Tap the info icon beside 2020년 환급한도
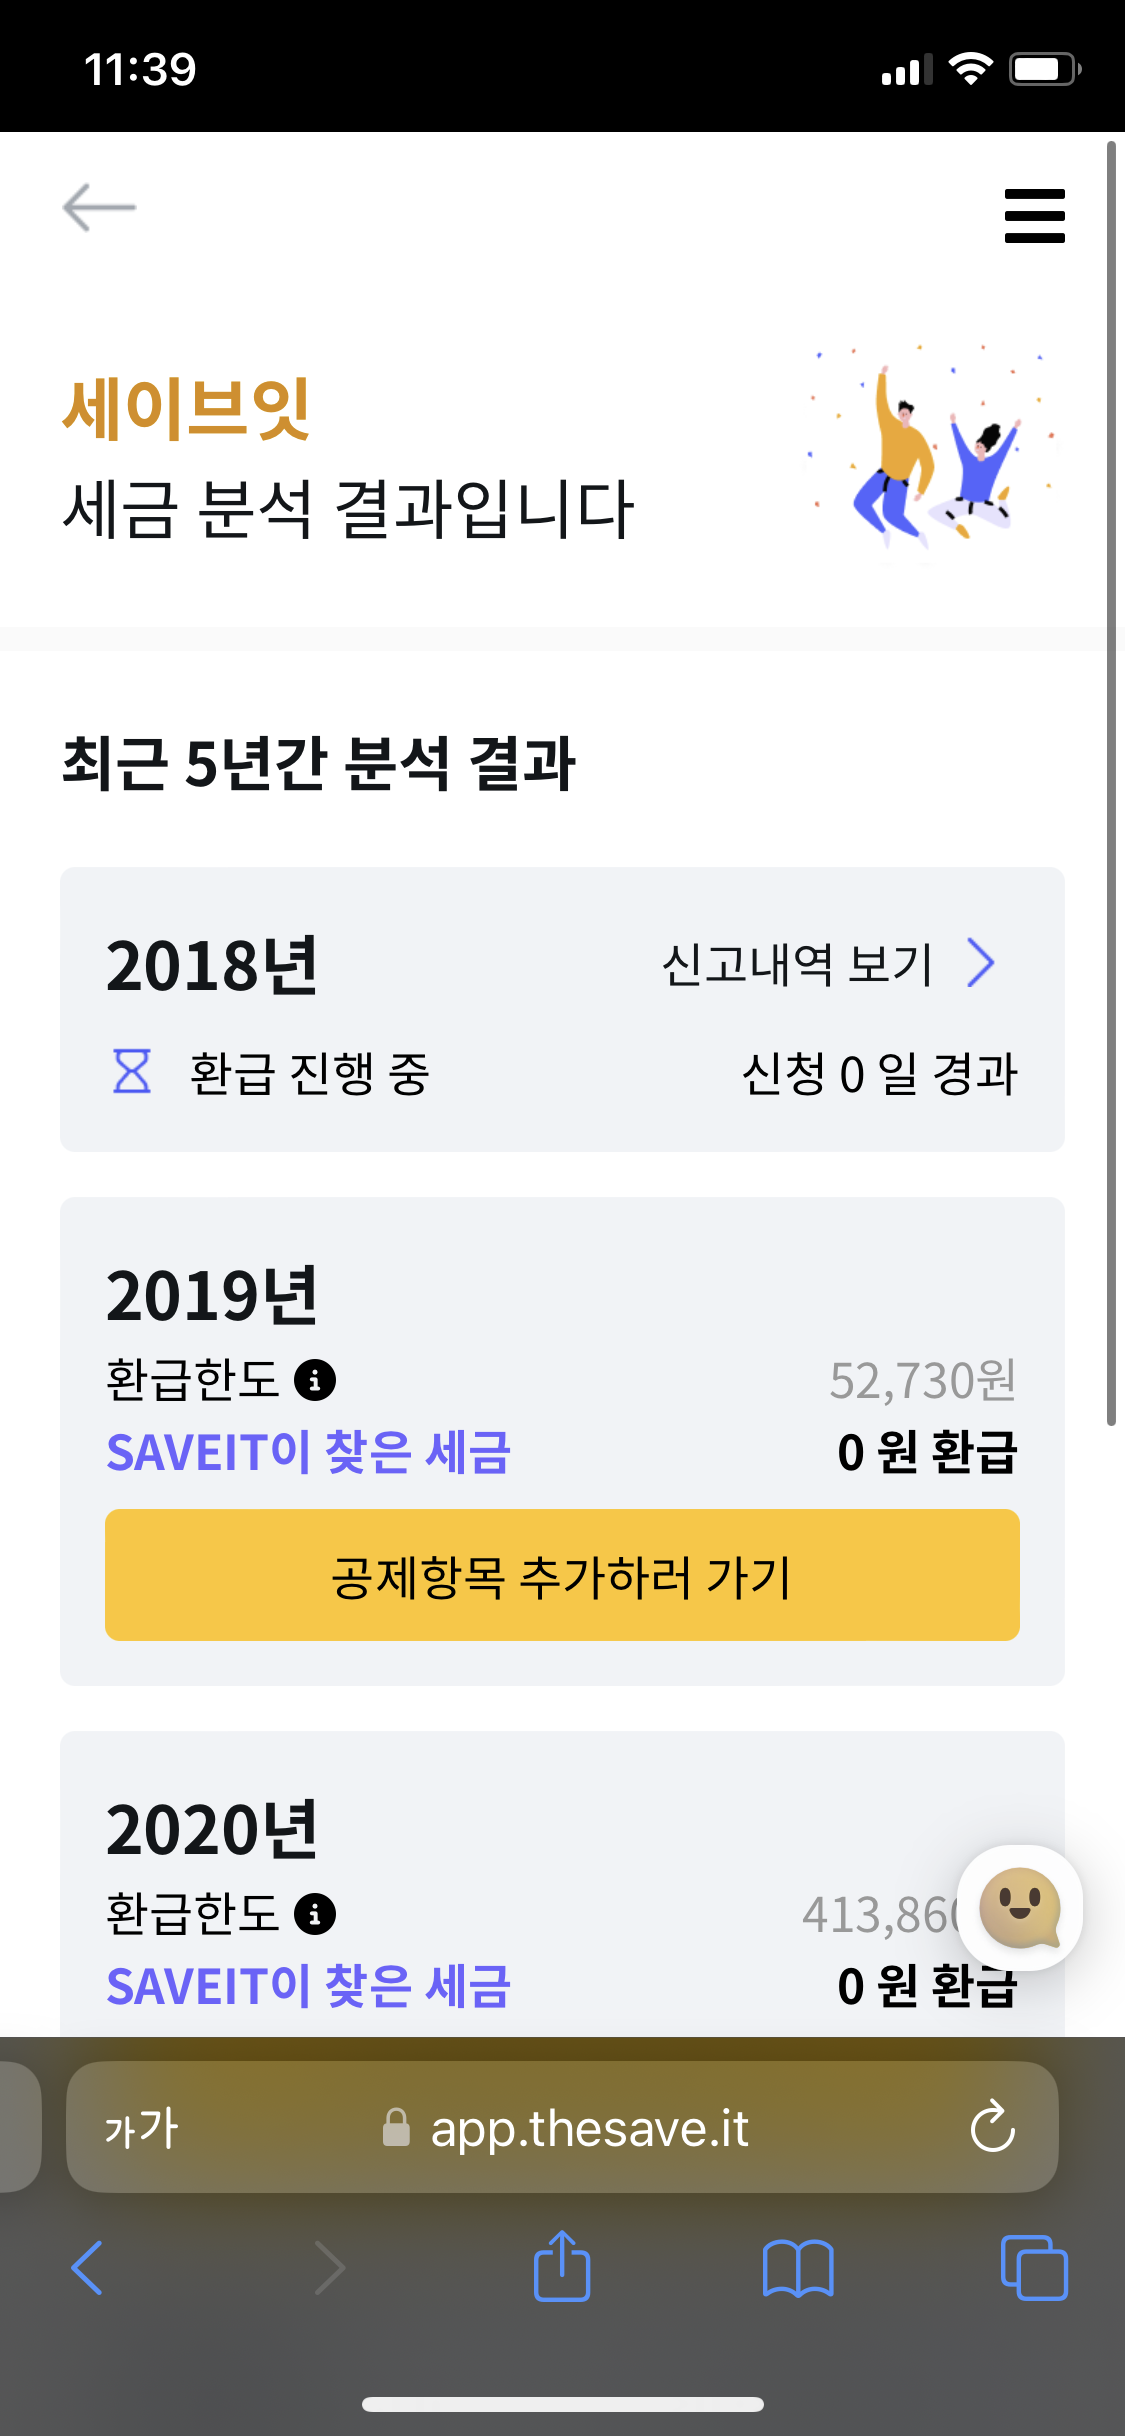This screenshot has width=1125, height=2436. pyautogui.click(x=315, y=1914)
